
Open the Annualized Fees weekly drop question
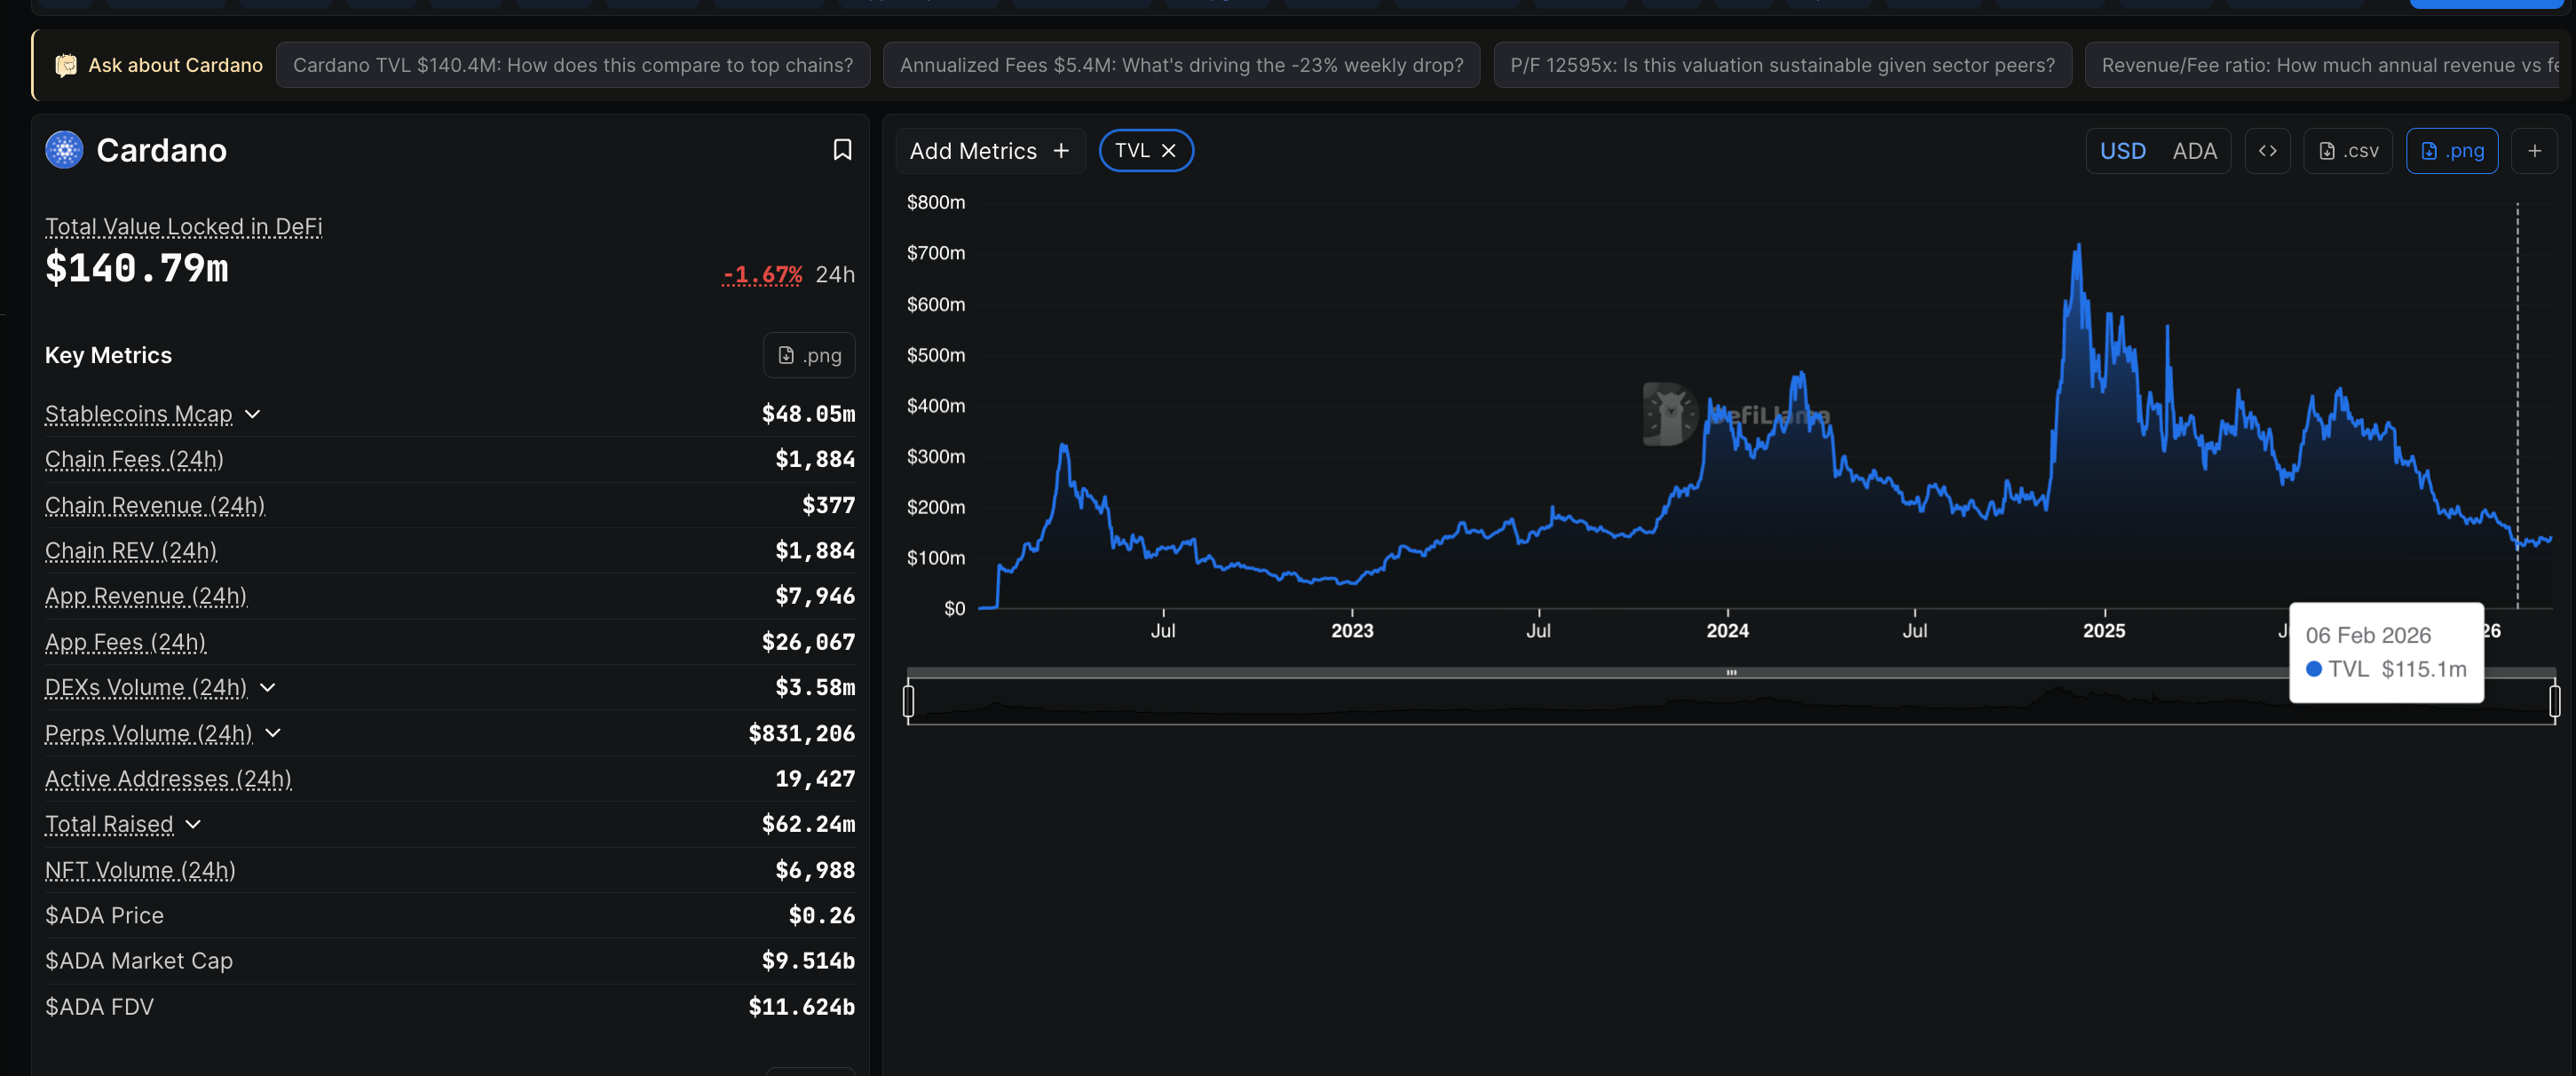pos(1180,64)
